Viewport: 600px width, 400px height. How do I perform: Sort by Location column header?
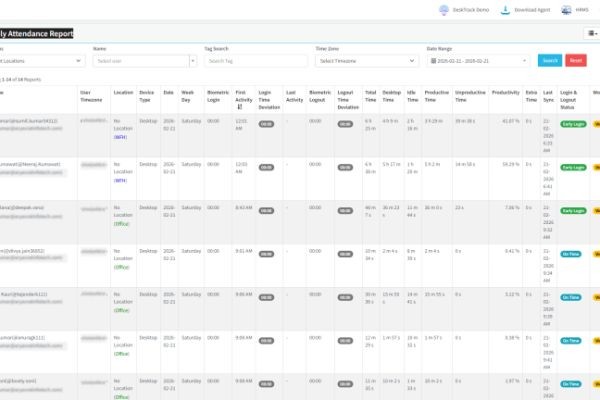click(123, 93)
